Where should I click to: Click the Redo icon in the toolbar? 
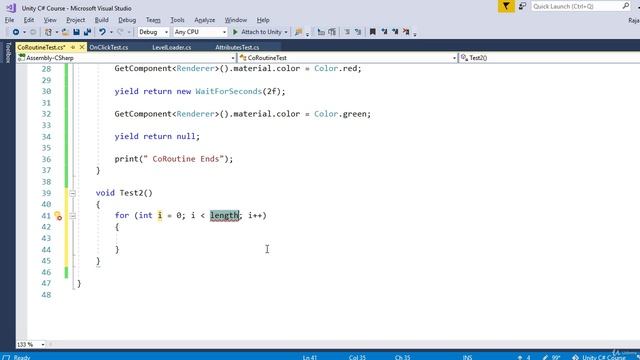pos(120,32)
